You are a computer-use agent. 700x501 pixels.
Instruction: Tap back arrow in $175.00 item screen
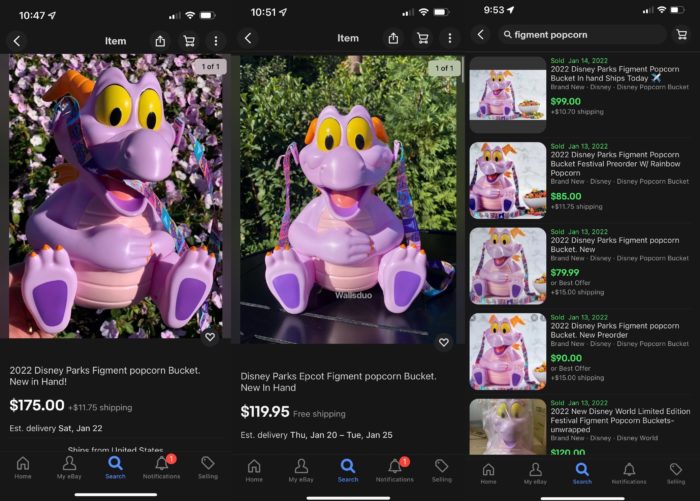pos(17,41)
